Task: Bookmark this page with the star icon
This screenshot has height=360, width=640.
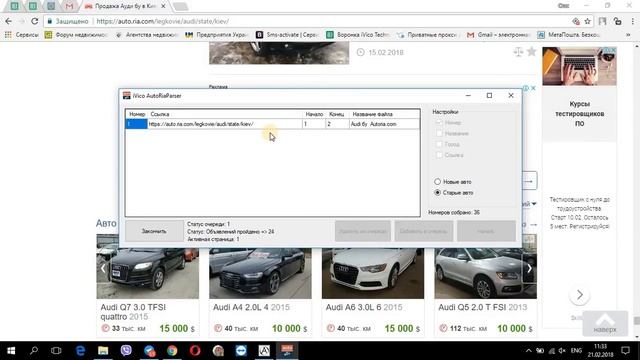Action: tap(587, 21)
